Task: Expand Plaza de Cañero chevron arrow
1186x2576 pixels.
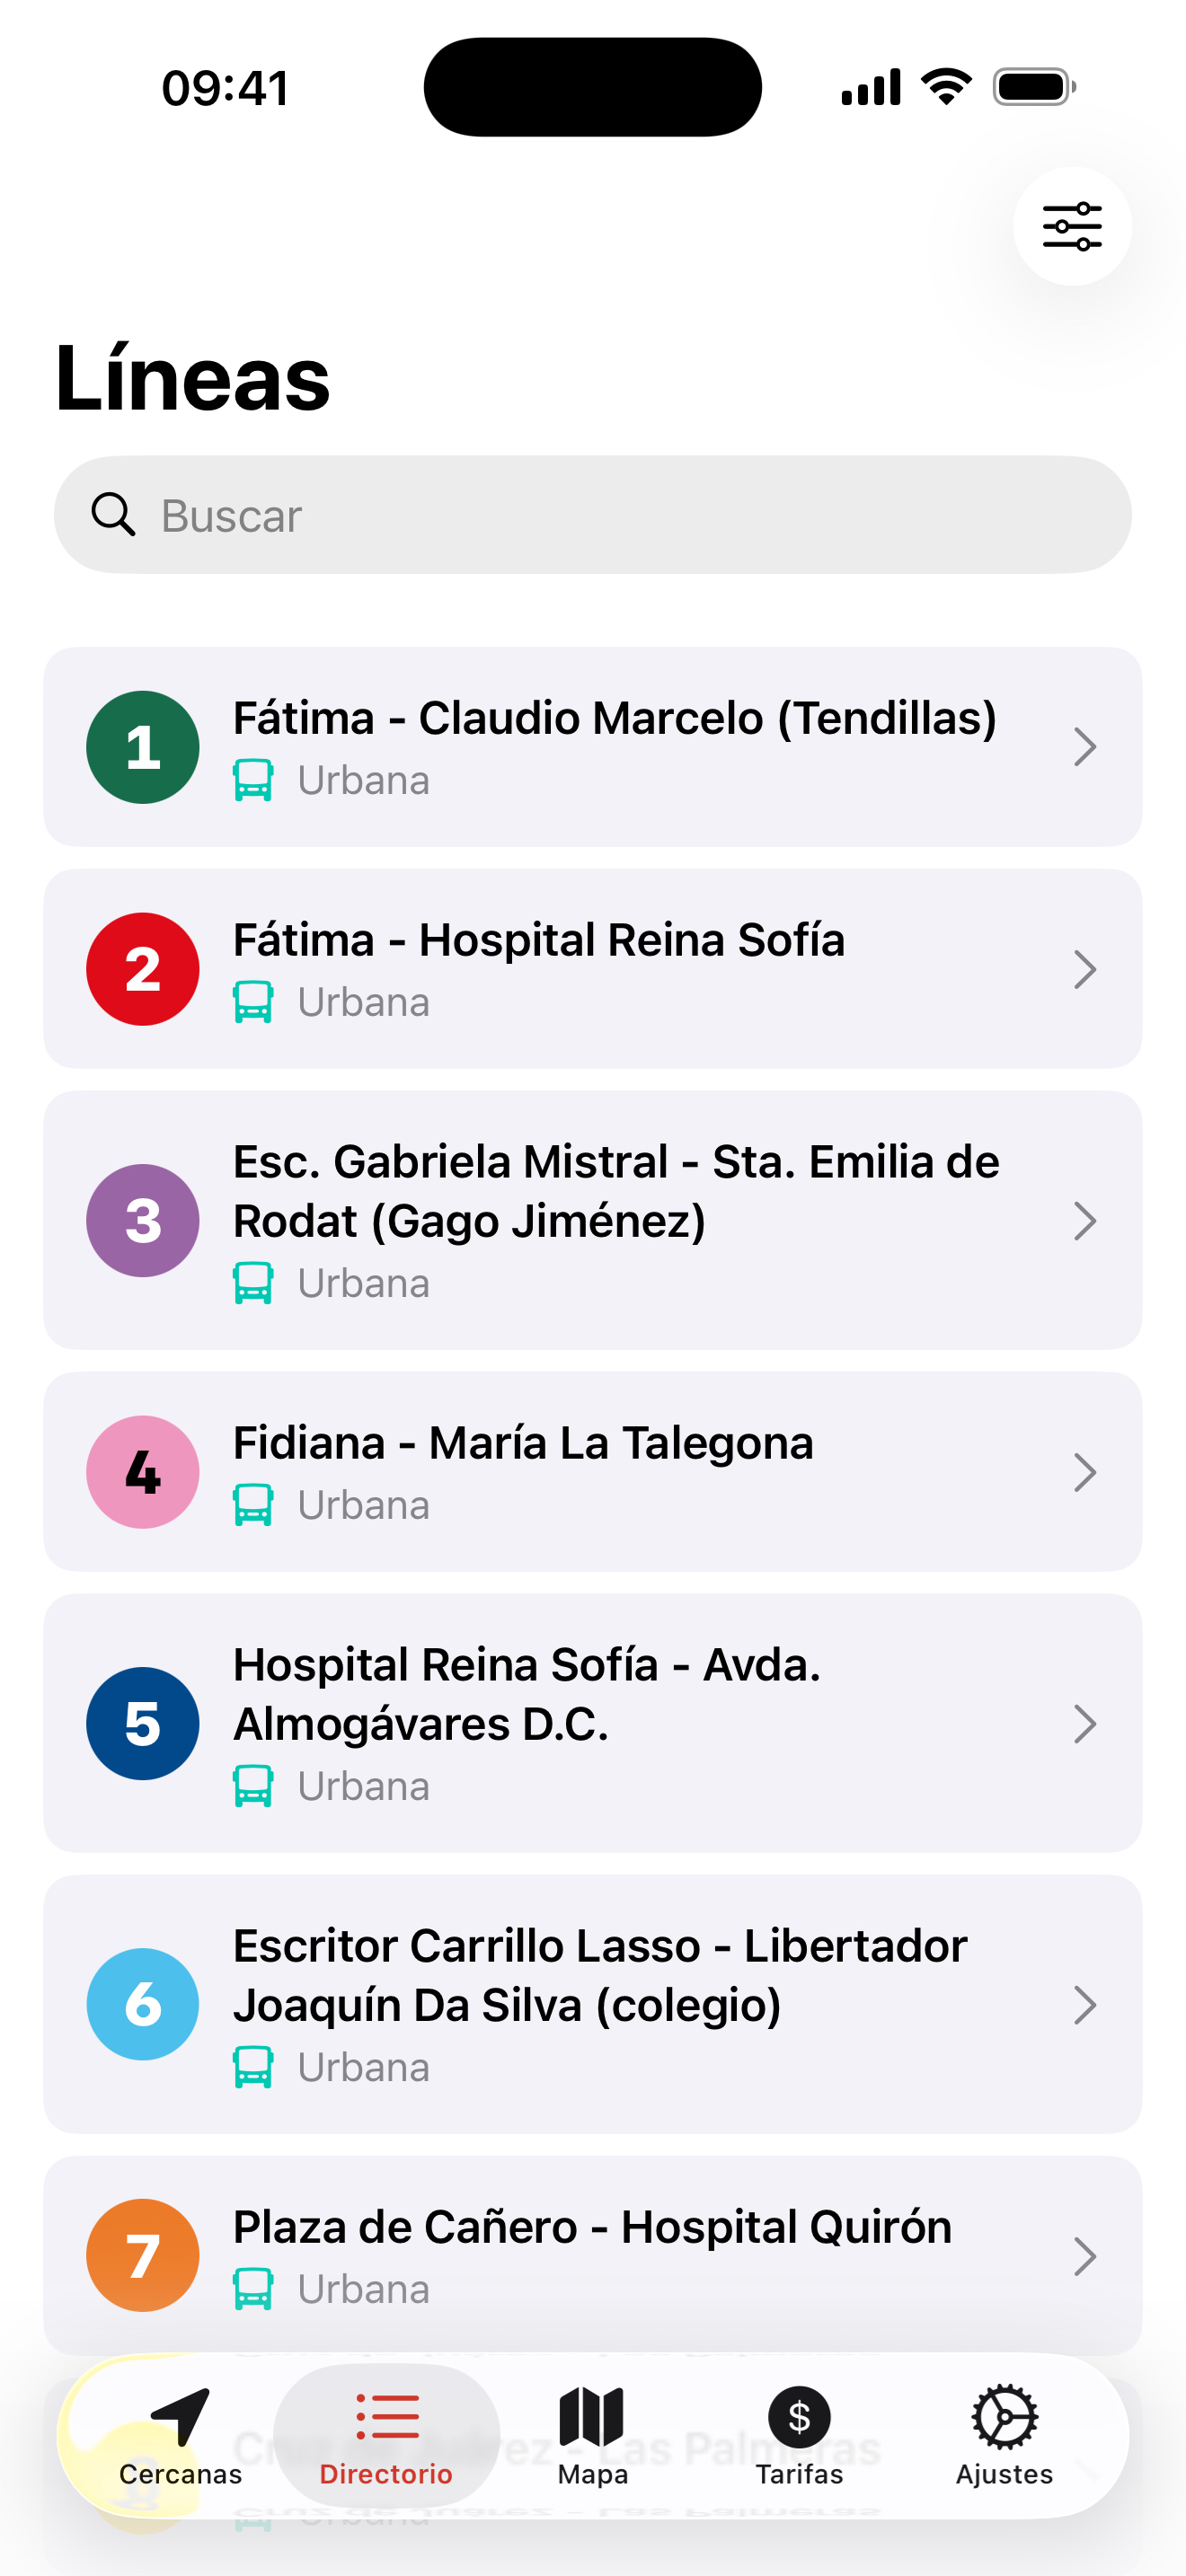Action: pos(1084,2256)
